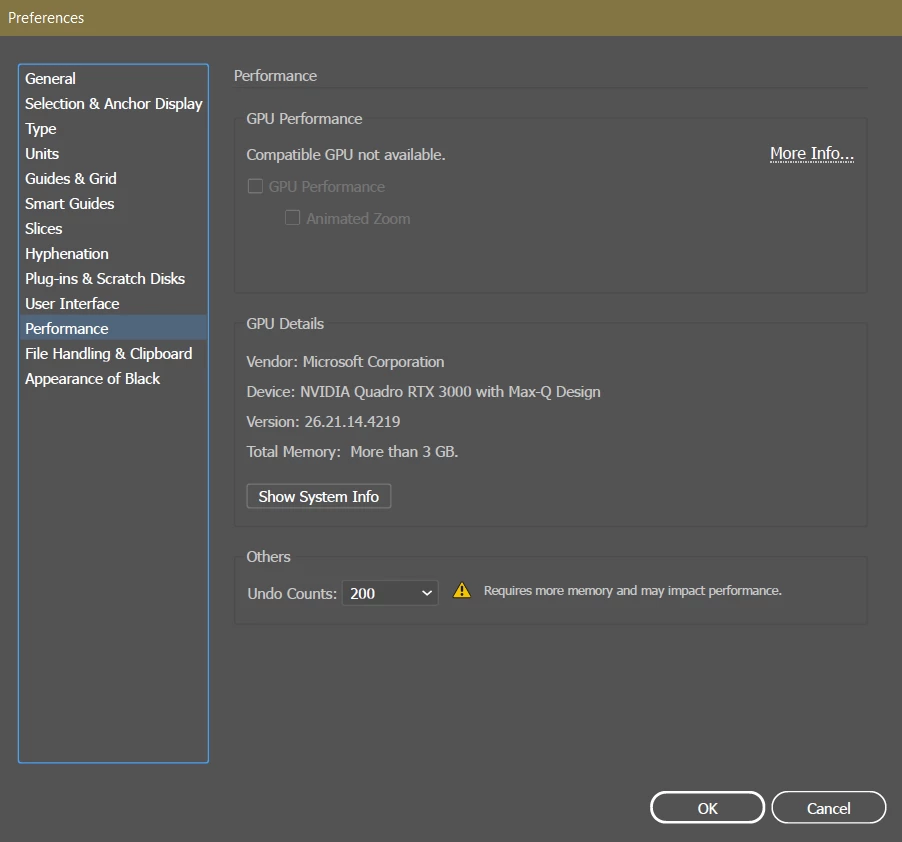Screen dimensions: 902x842
Task: Open File Handling & Clipboard preferences
Action: (x=113, y=354)
